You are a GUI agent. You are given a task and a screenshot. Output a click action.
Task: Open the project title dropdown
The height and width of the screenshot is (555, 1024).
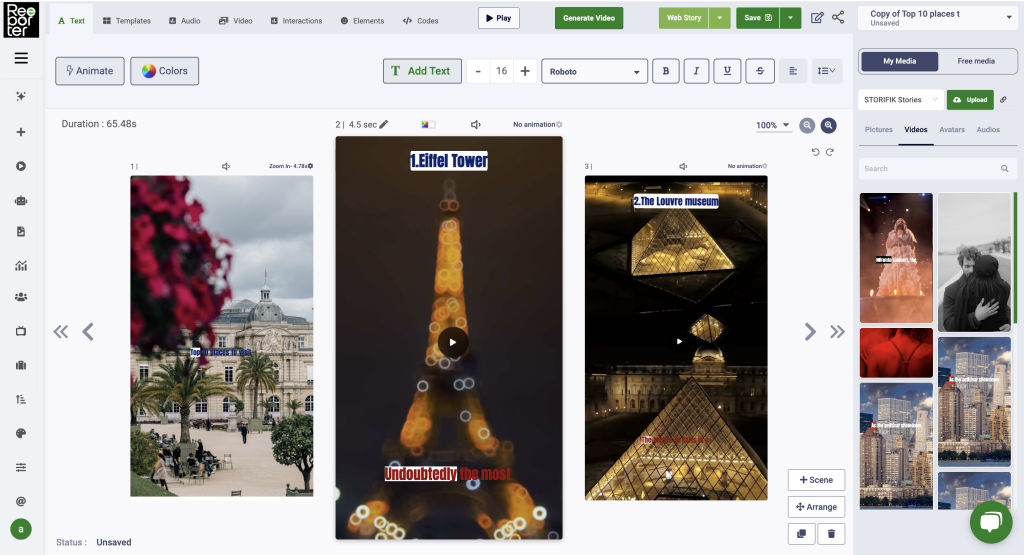click(938, 18)
